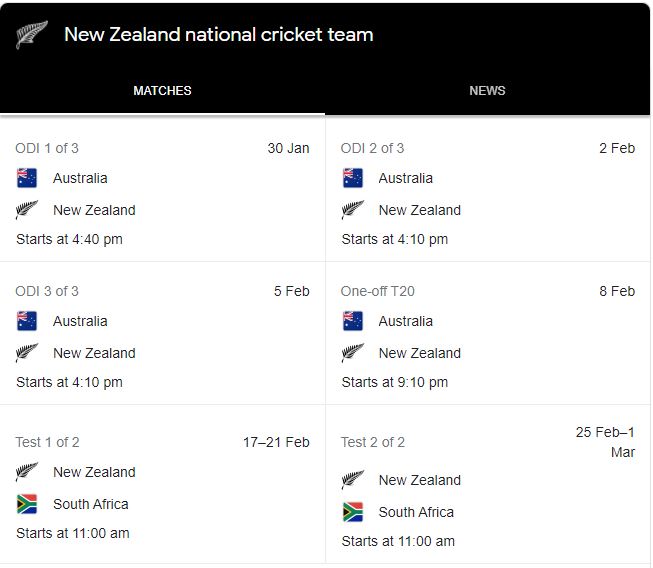Select the South Africa flag in Test 2 of 2

click(x=353, y=512)
